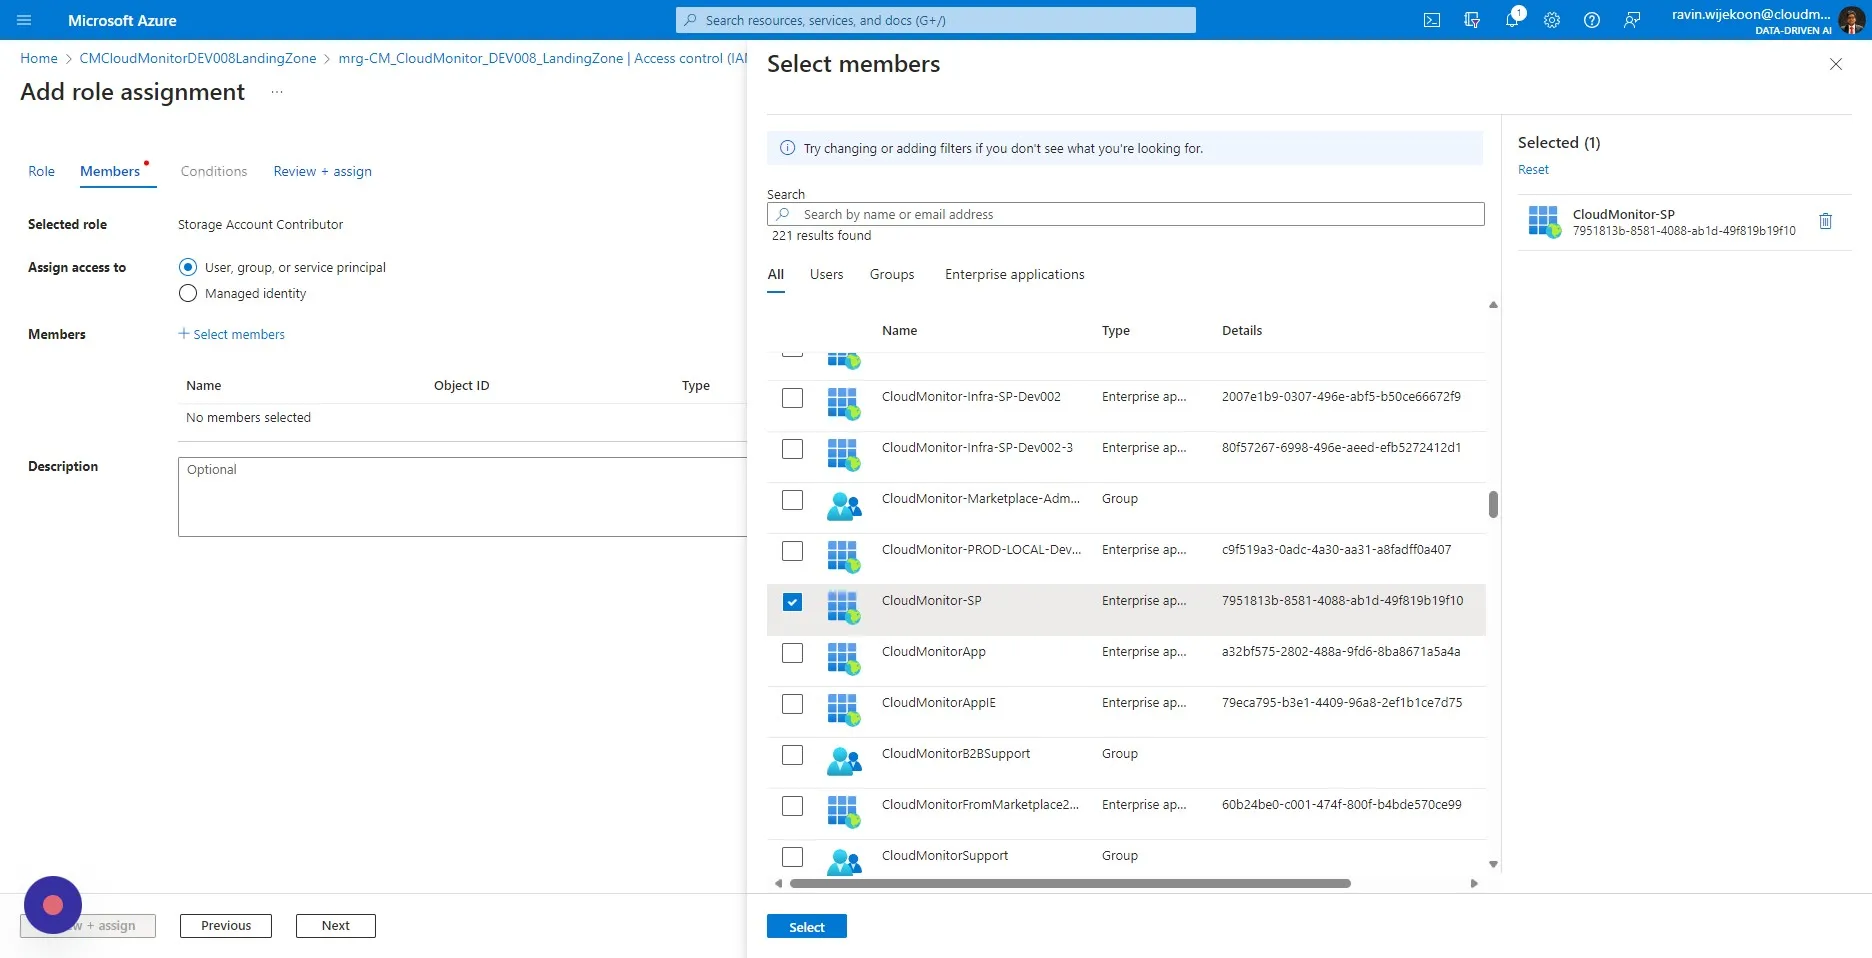Viewport: 1872px width, 958px height.
Task: Select User, group, or service principal radio
Action: point(188,267)
